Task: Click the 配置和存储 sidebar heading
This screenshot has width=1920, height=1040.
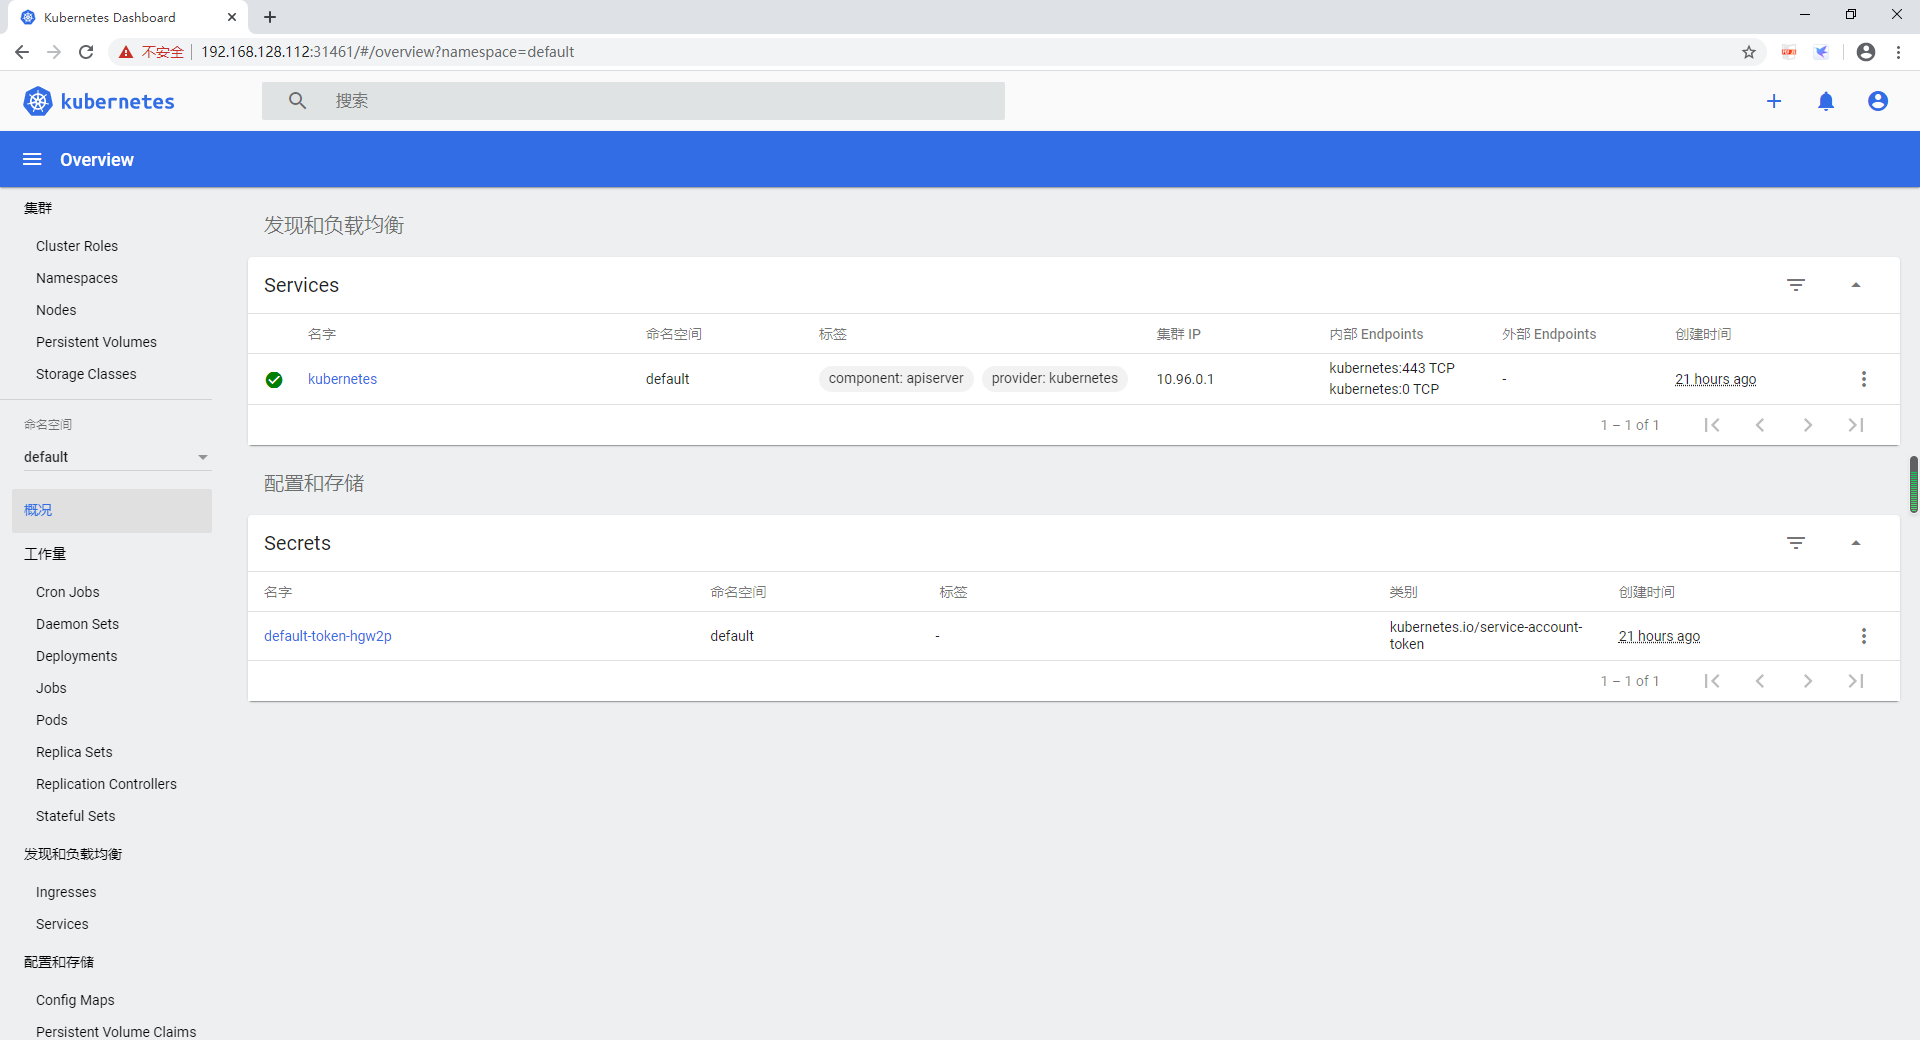Action: pyautogui.click(x=59, y=962)
